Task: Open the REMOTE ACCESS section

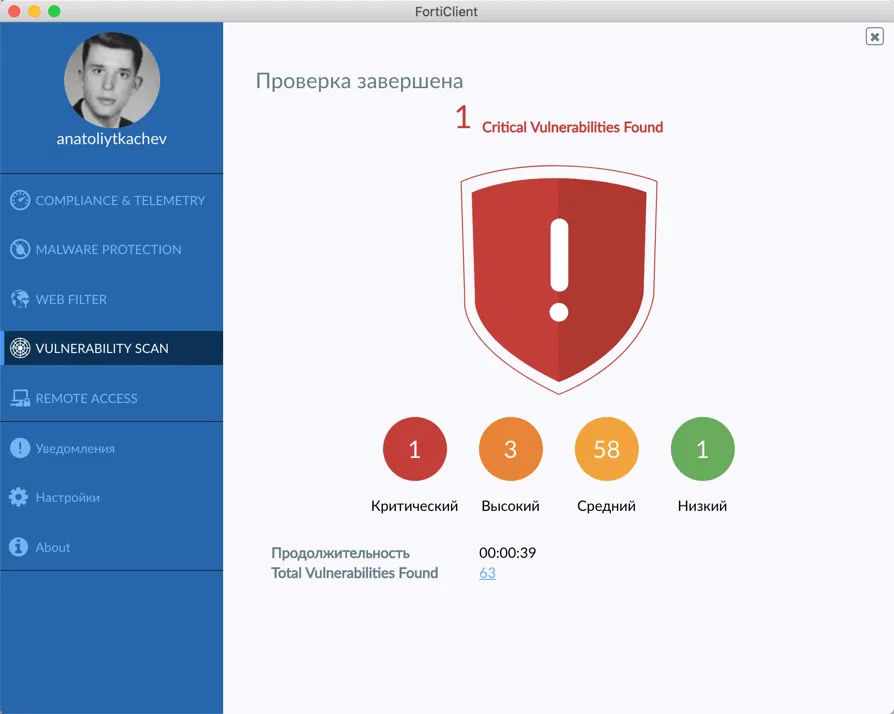Action: click(x=111, y=398)
